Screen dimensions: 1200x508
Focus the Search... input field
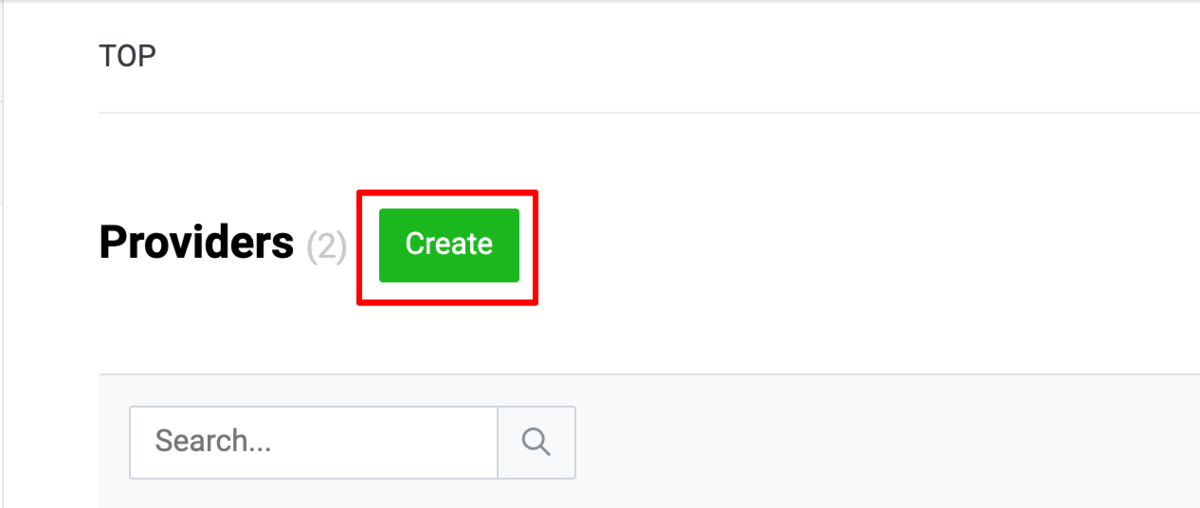(x=314, y=442)
